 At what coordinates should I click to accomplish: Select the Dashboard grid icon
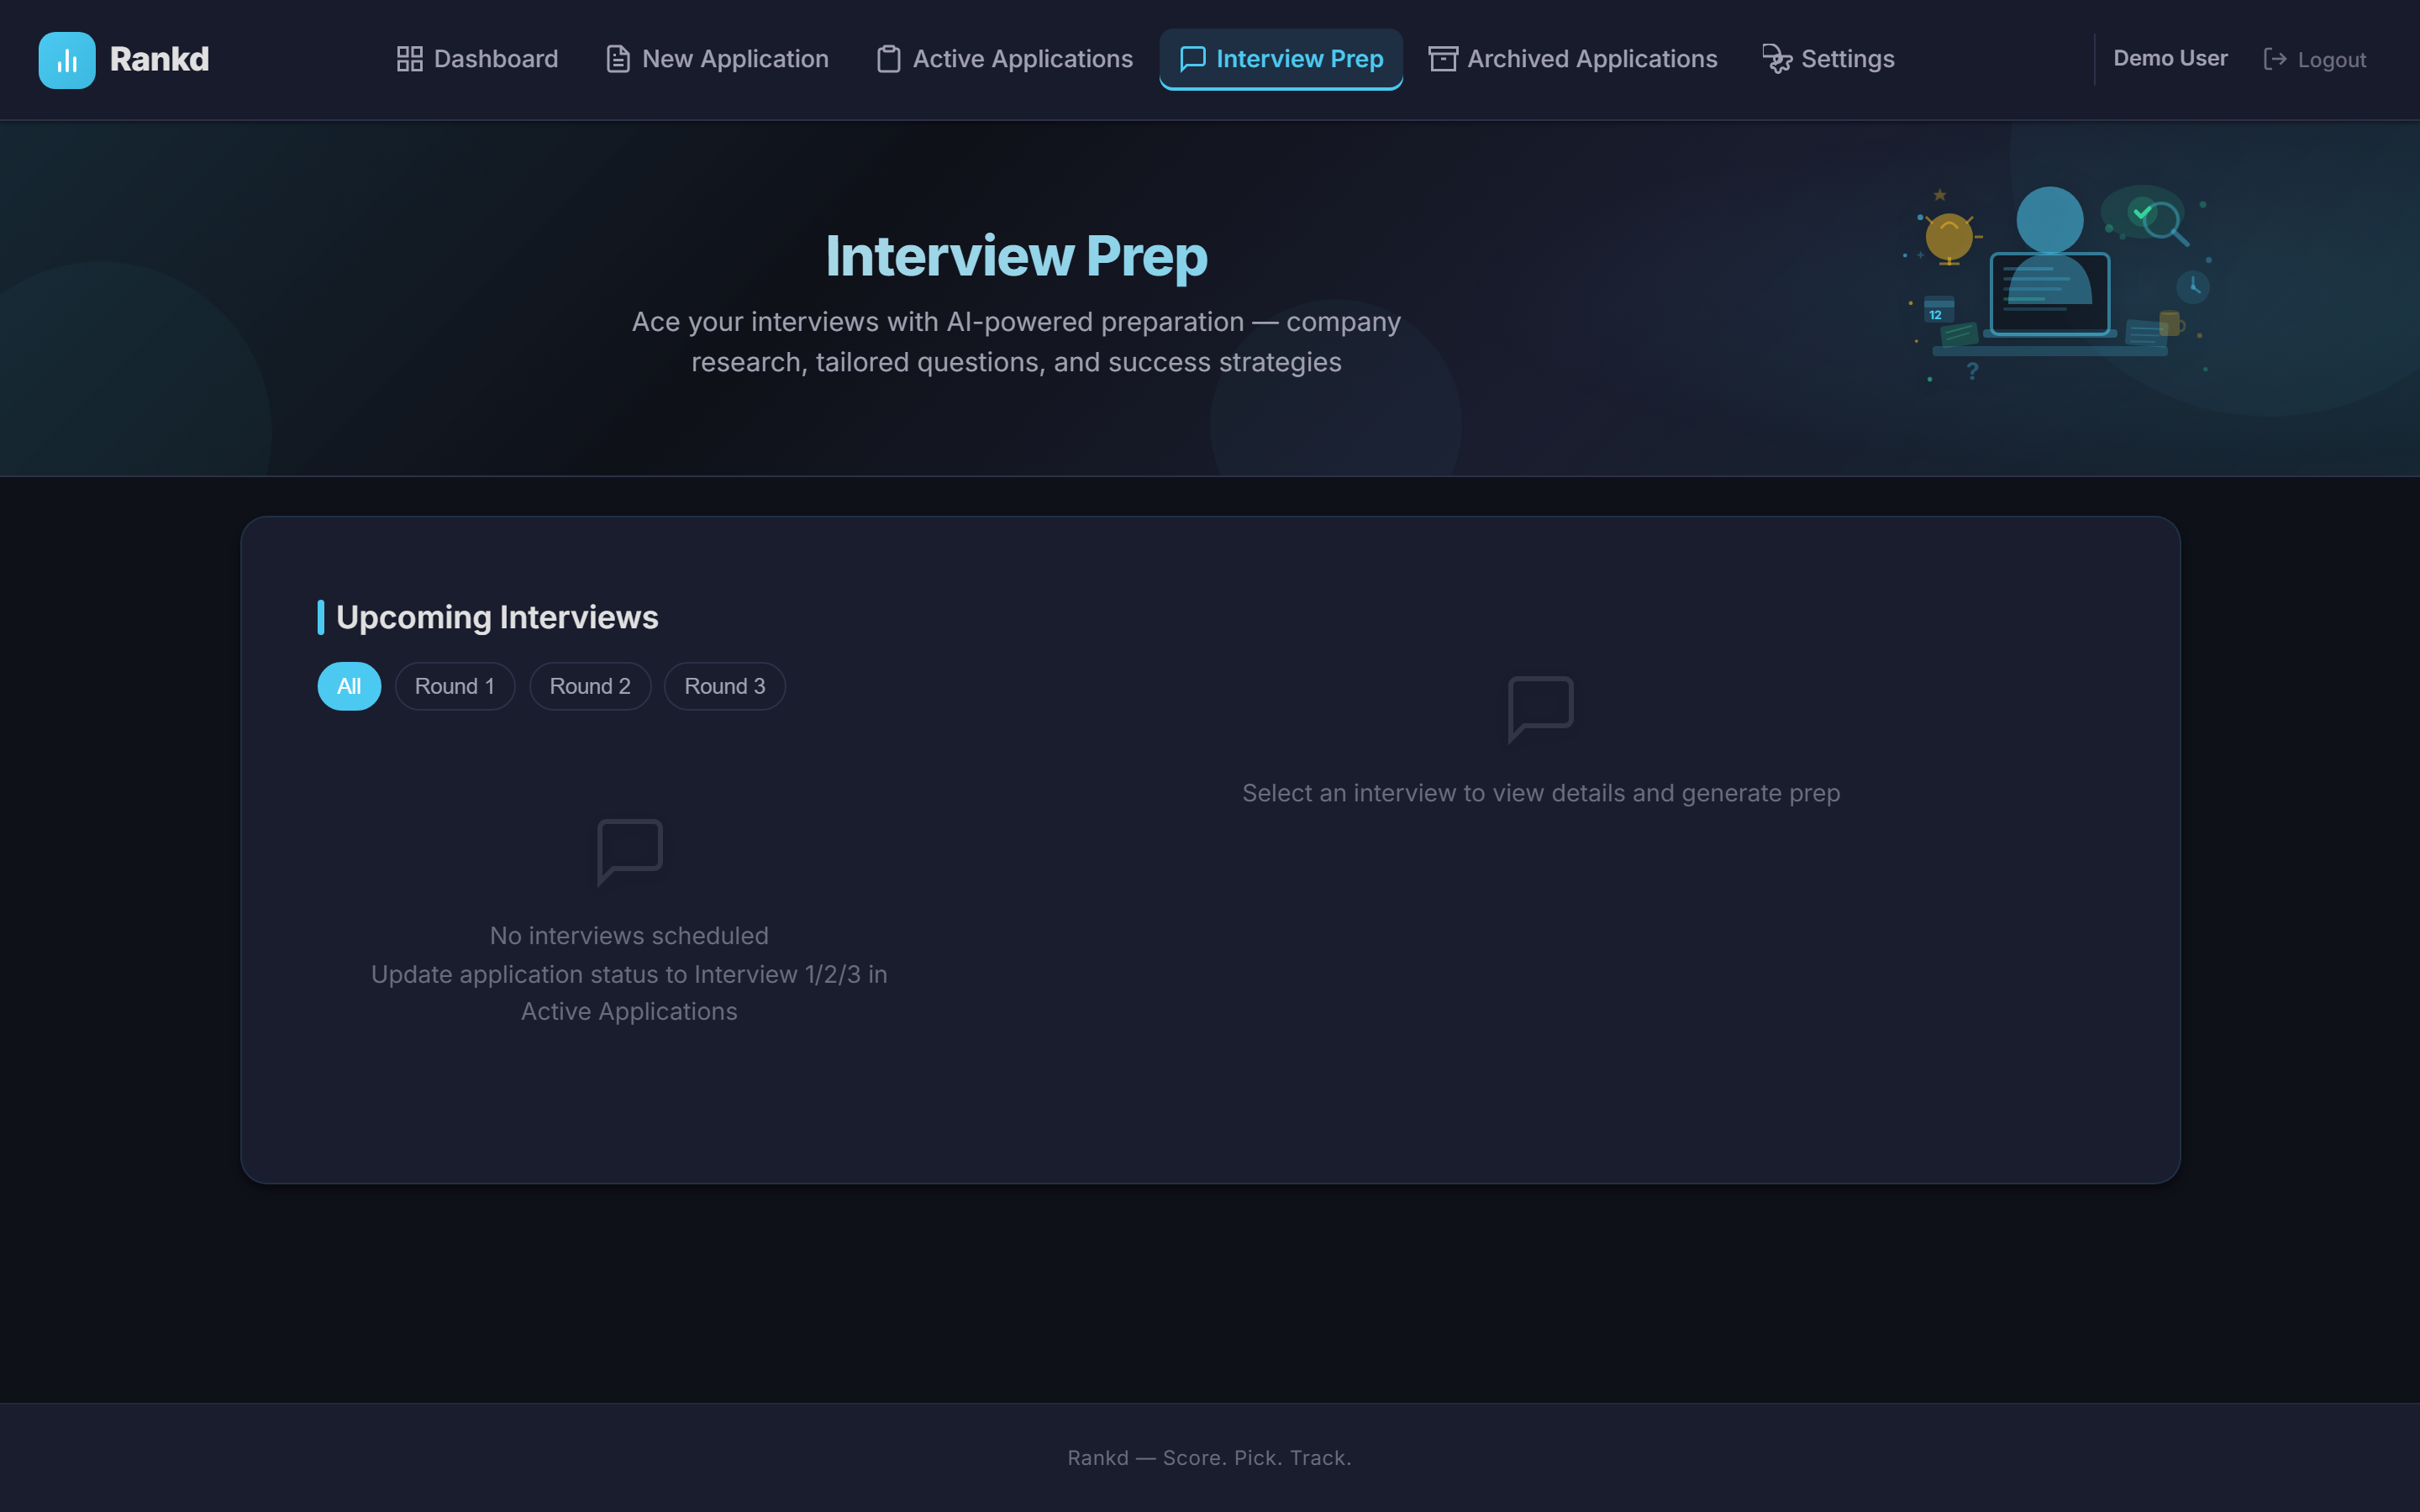coord(409,58)
